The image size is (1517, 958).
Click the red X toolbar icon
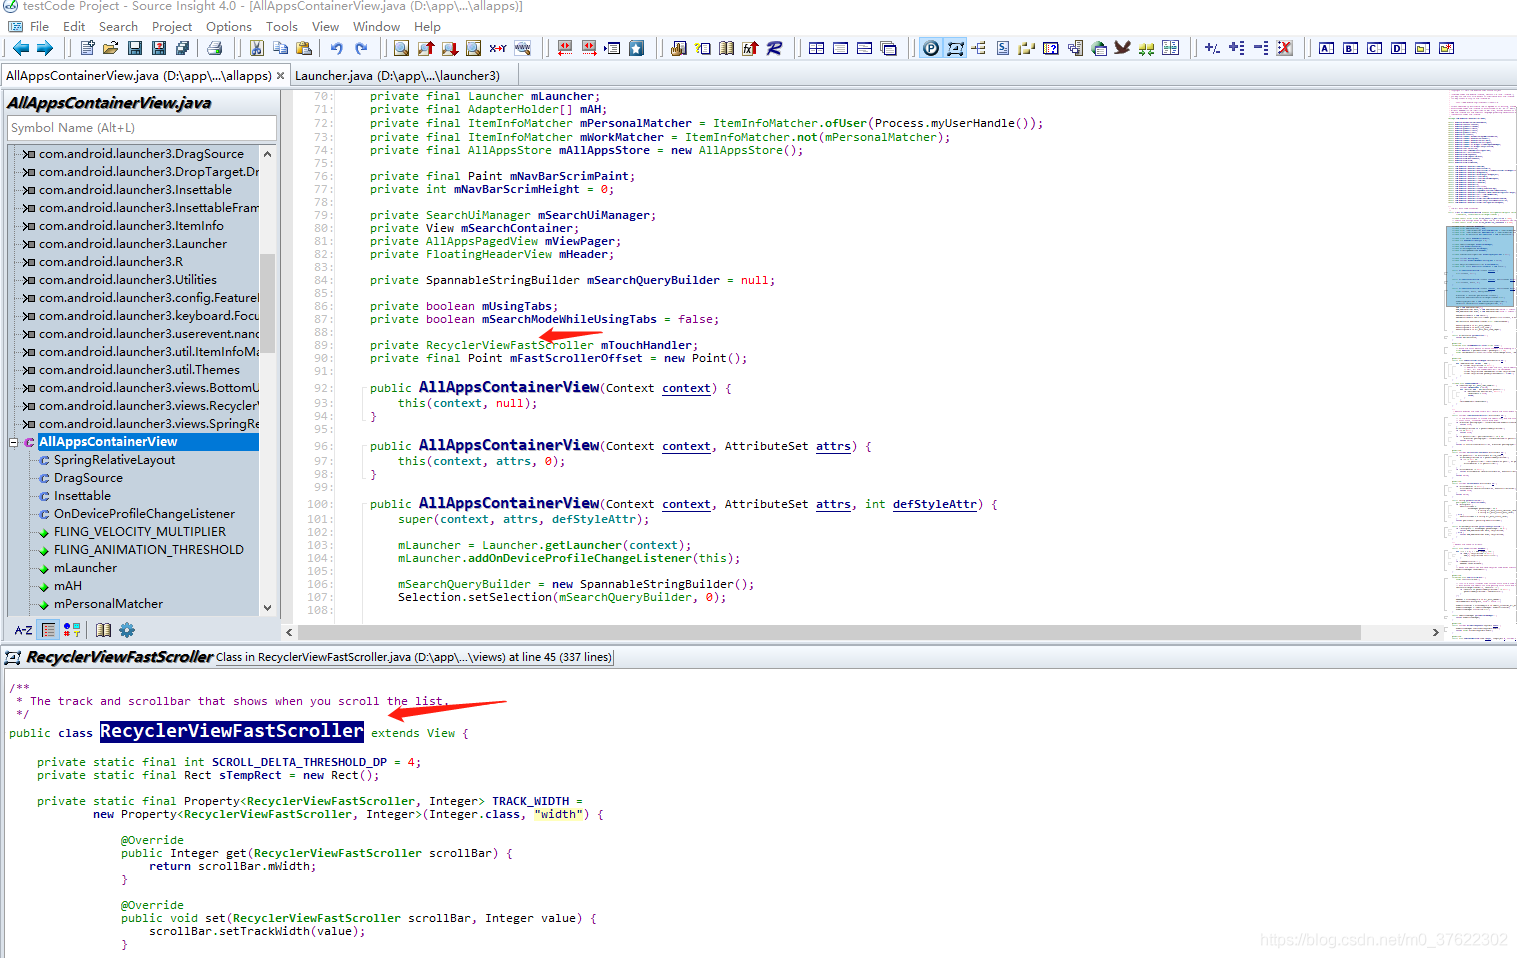(x=1285, y=48)
